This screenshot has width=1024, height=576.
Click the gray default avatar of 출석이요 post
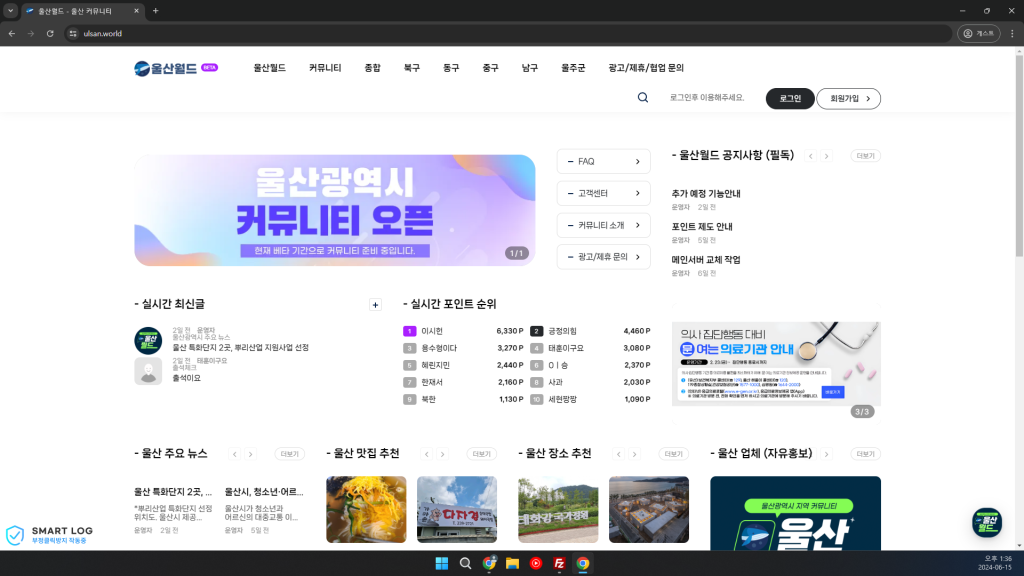coord(148,371)
